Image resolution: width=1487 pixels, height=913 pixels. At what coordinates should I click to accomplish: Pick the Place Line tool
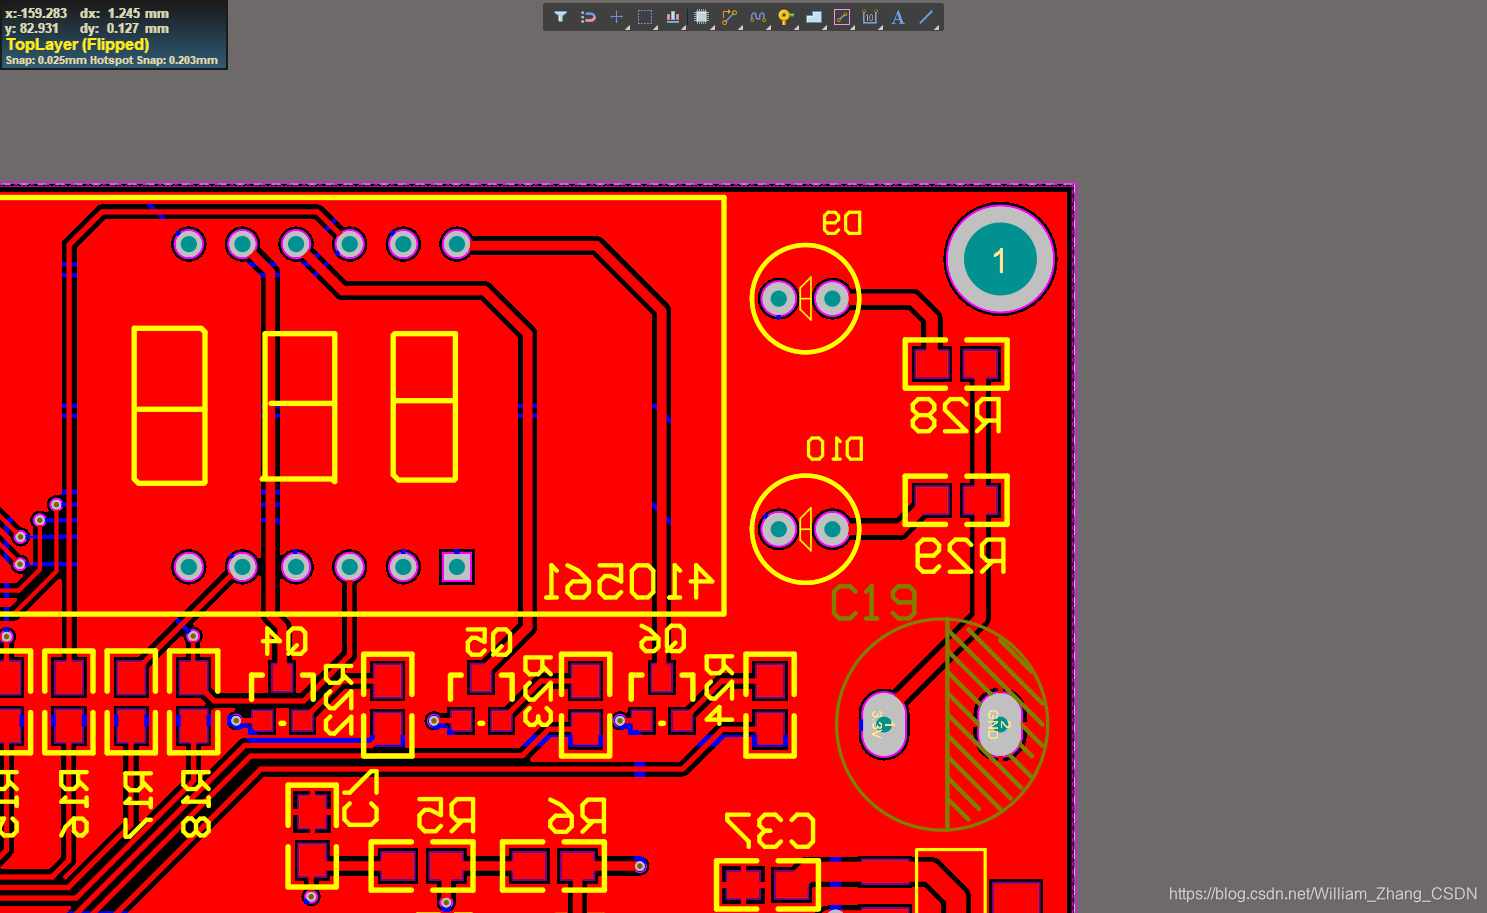pos(926,17)
